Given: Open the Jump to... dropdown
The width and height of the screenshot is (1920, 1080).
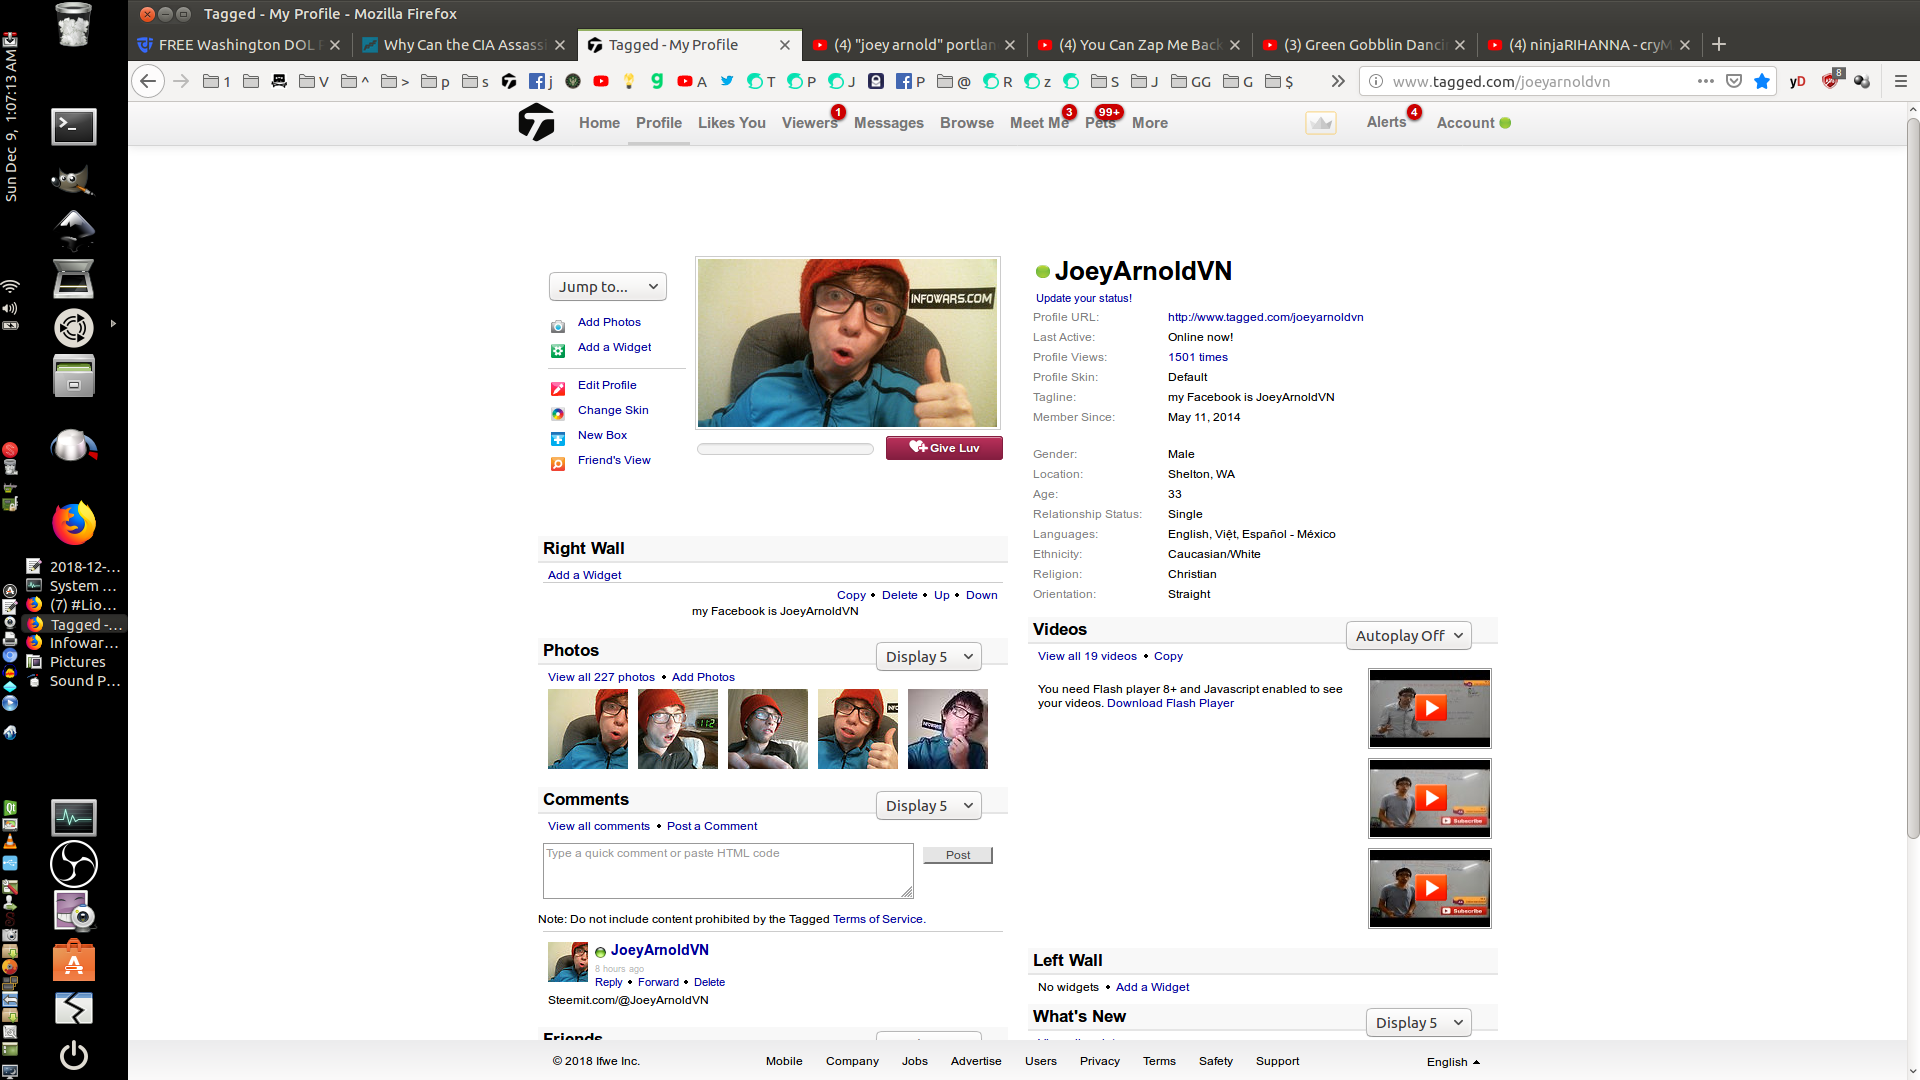Looking at the screenshot, I should pos(607,286).
